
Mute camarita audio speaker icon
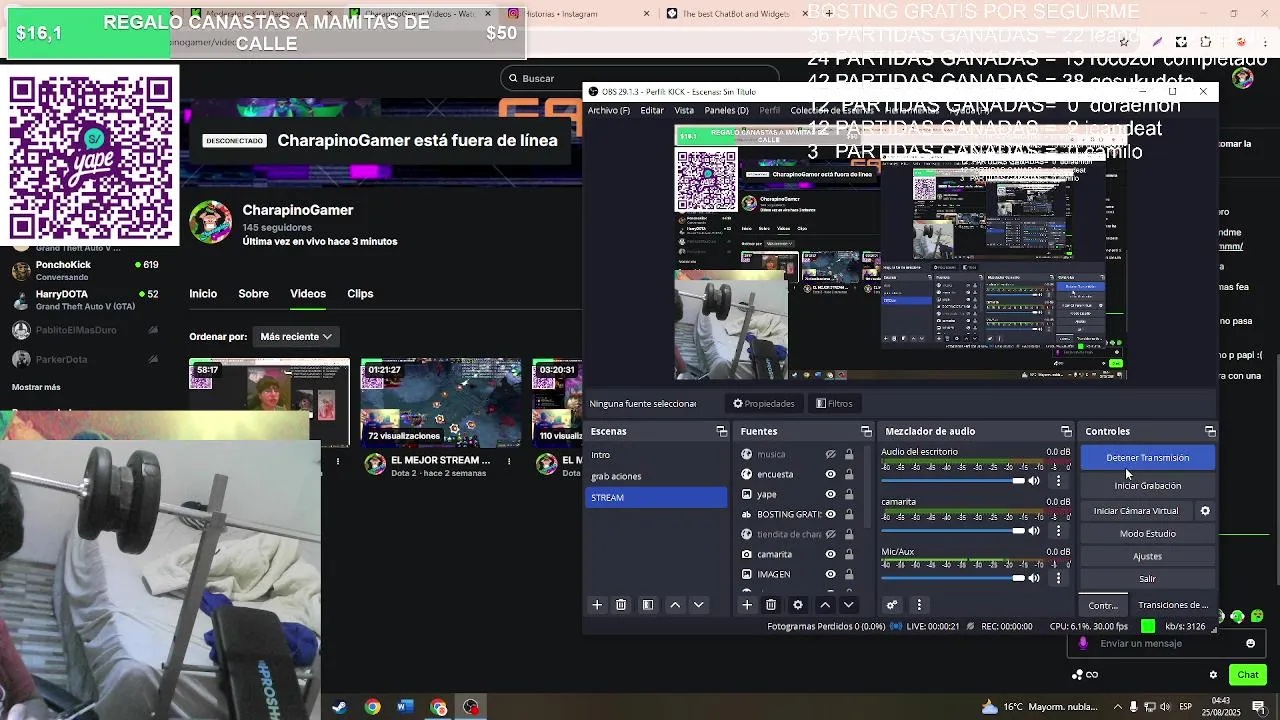1035,531
